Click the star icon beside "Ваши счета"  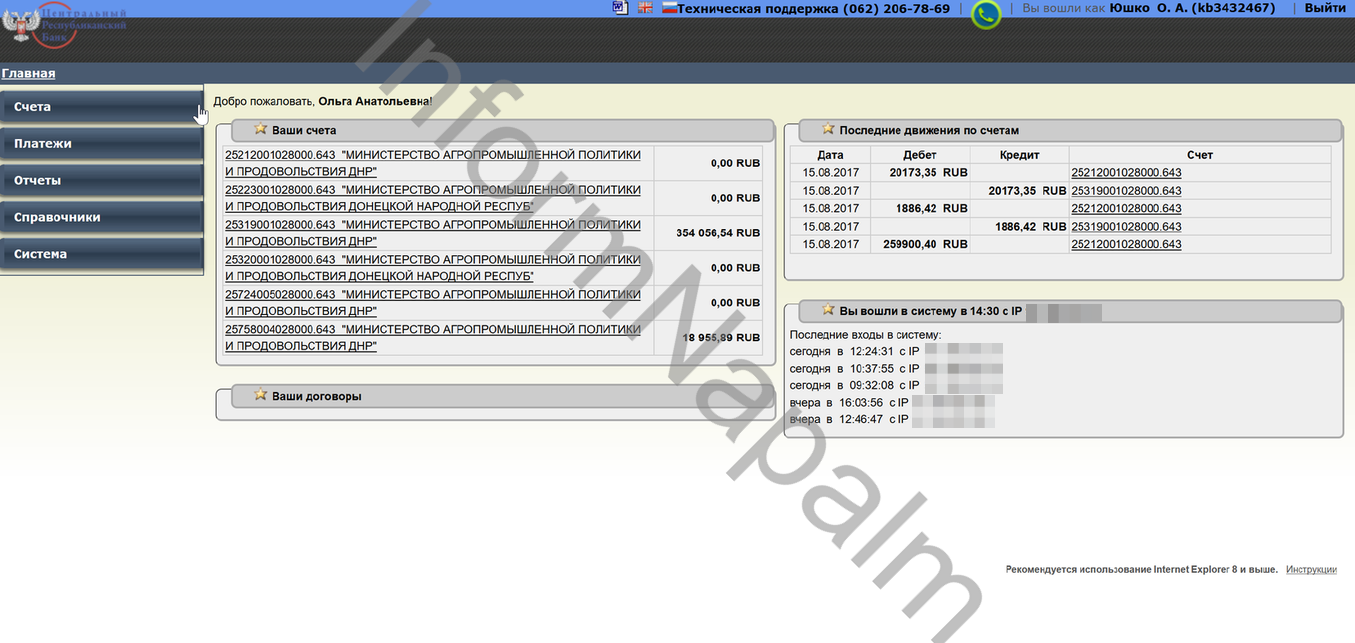pyautogui.click(x=260, y=129)
